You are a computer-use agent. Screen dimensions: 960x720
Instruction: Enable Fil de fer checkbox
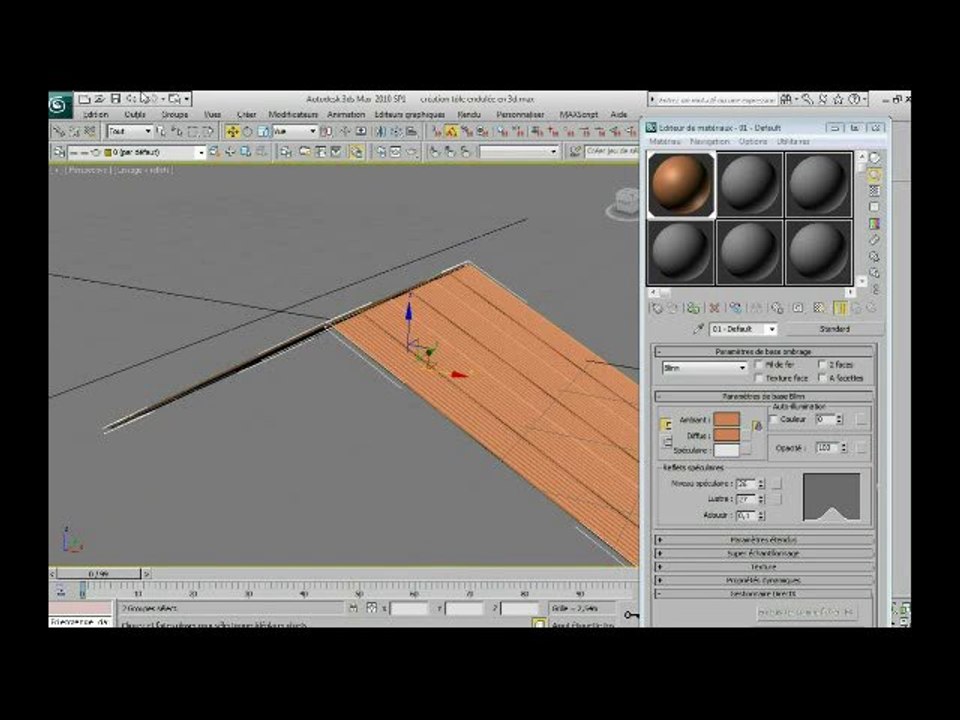[x=759, y=364]
